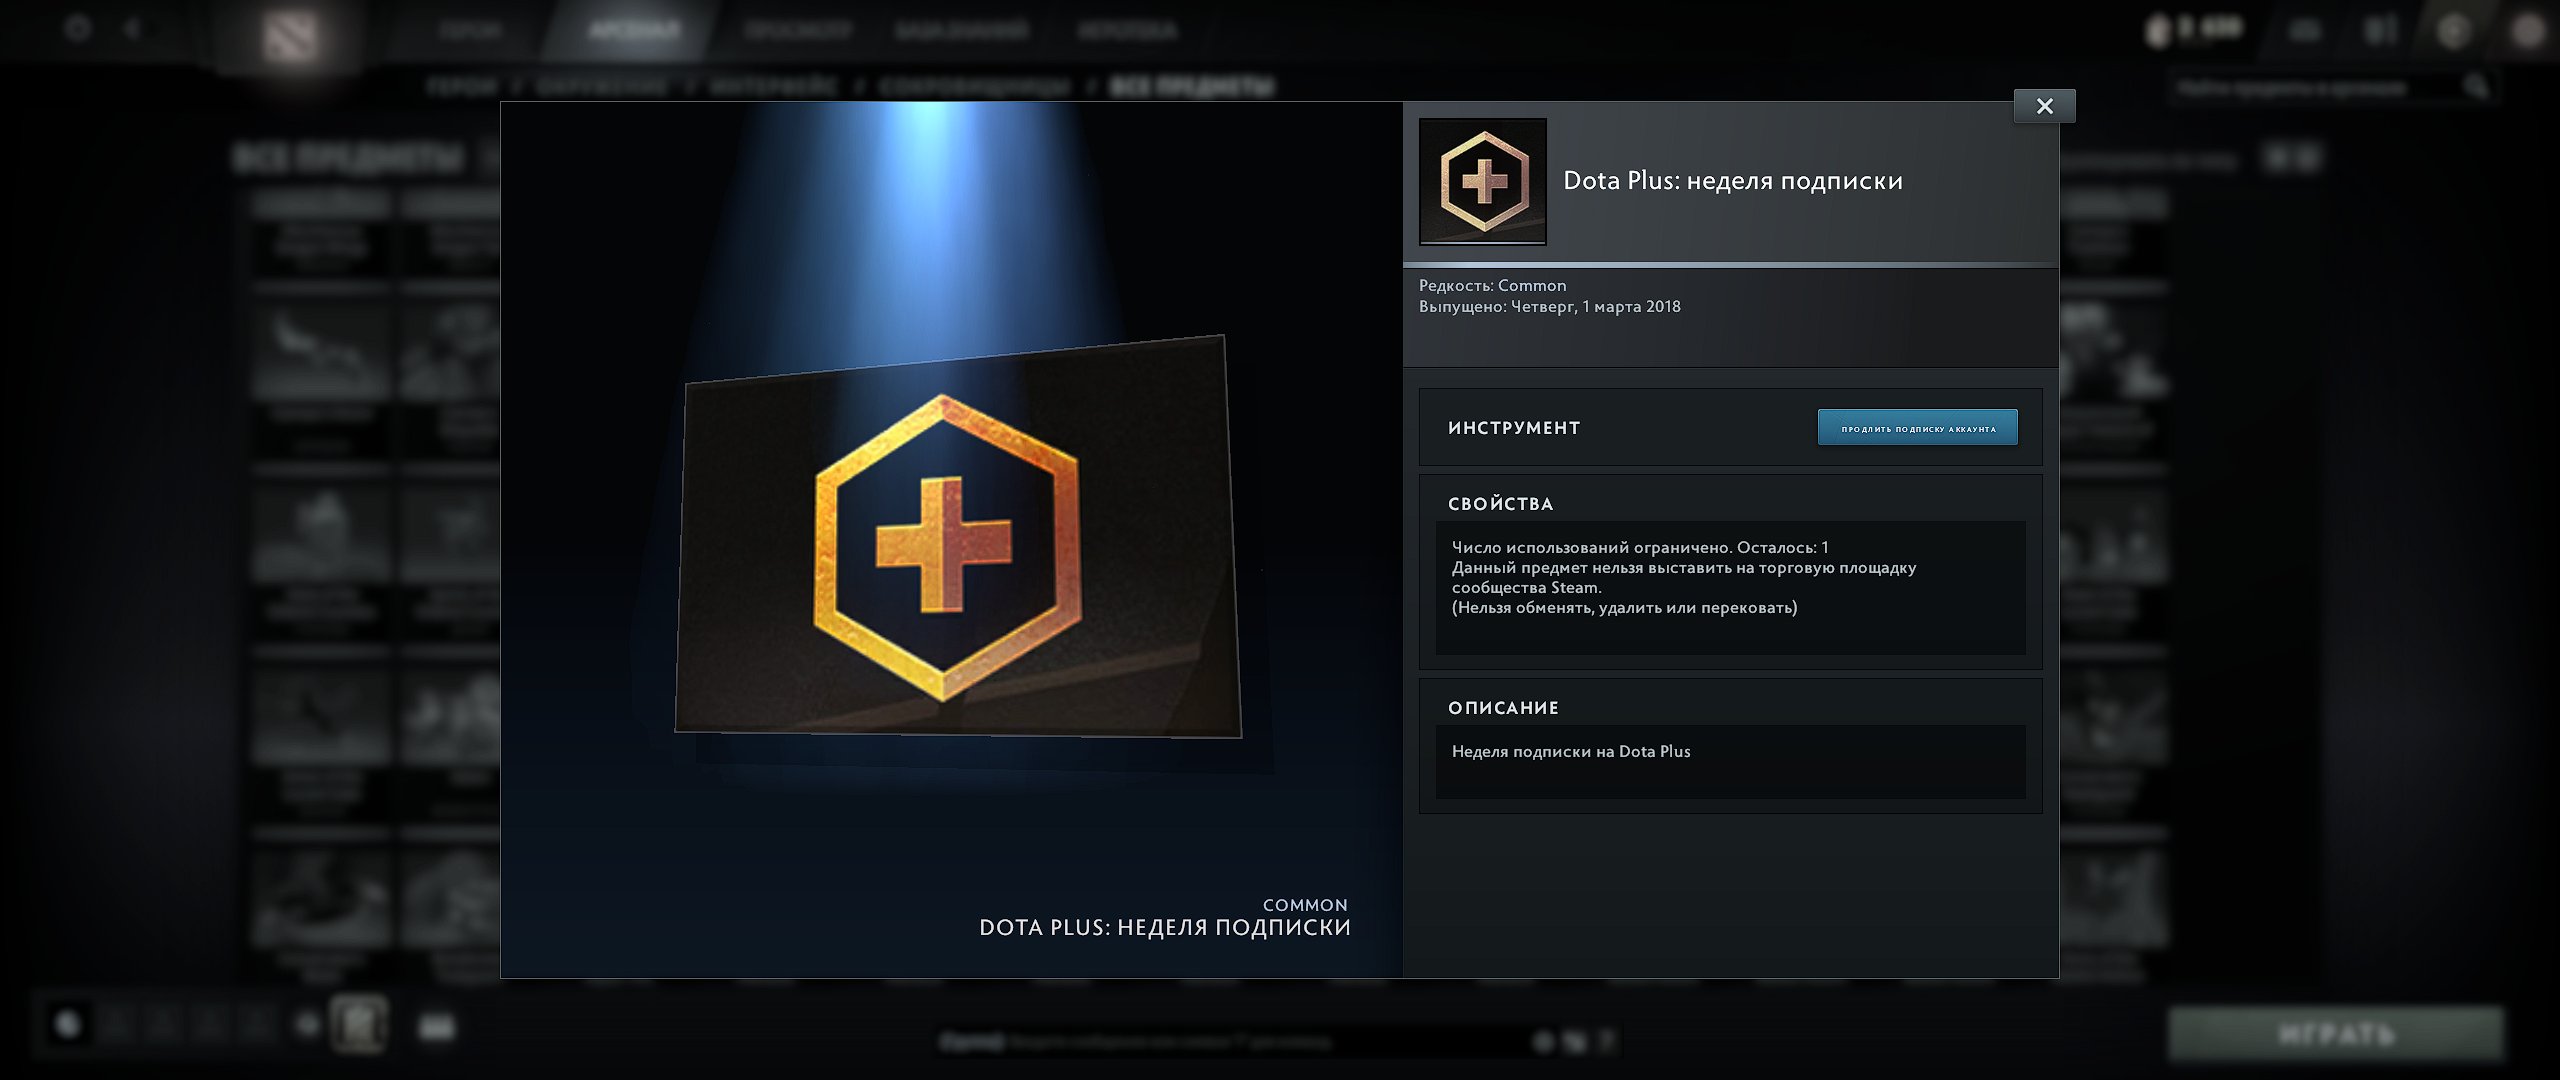Click the large Dota Plus hexagon card image
The height and width of the screenshot is (1080, 2560).
[958, 538]
